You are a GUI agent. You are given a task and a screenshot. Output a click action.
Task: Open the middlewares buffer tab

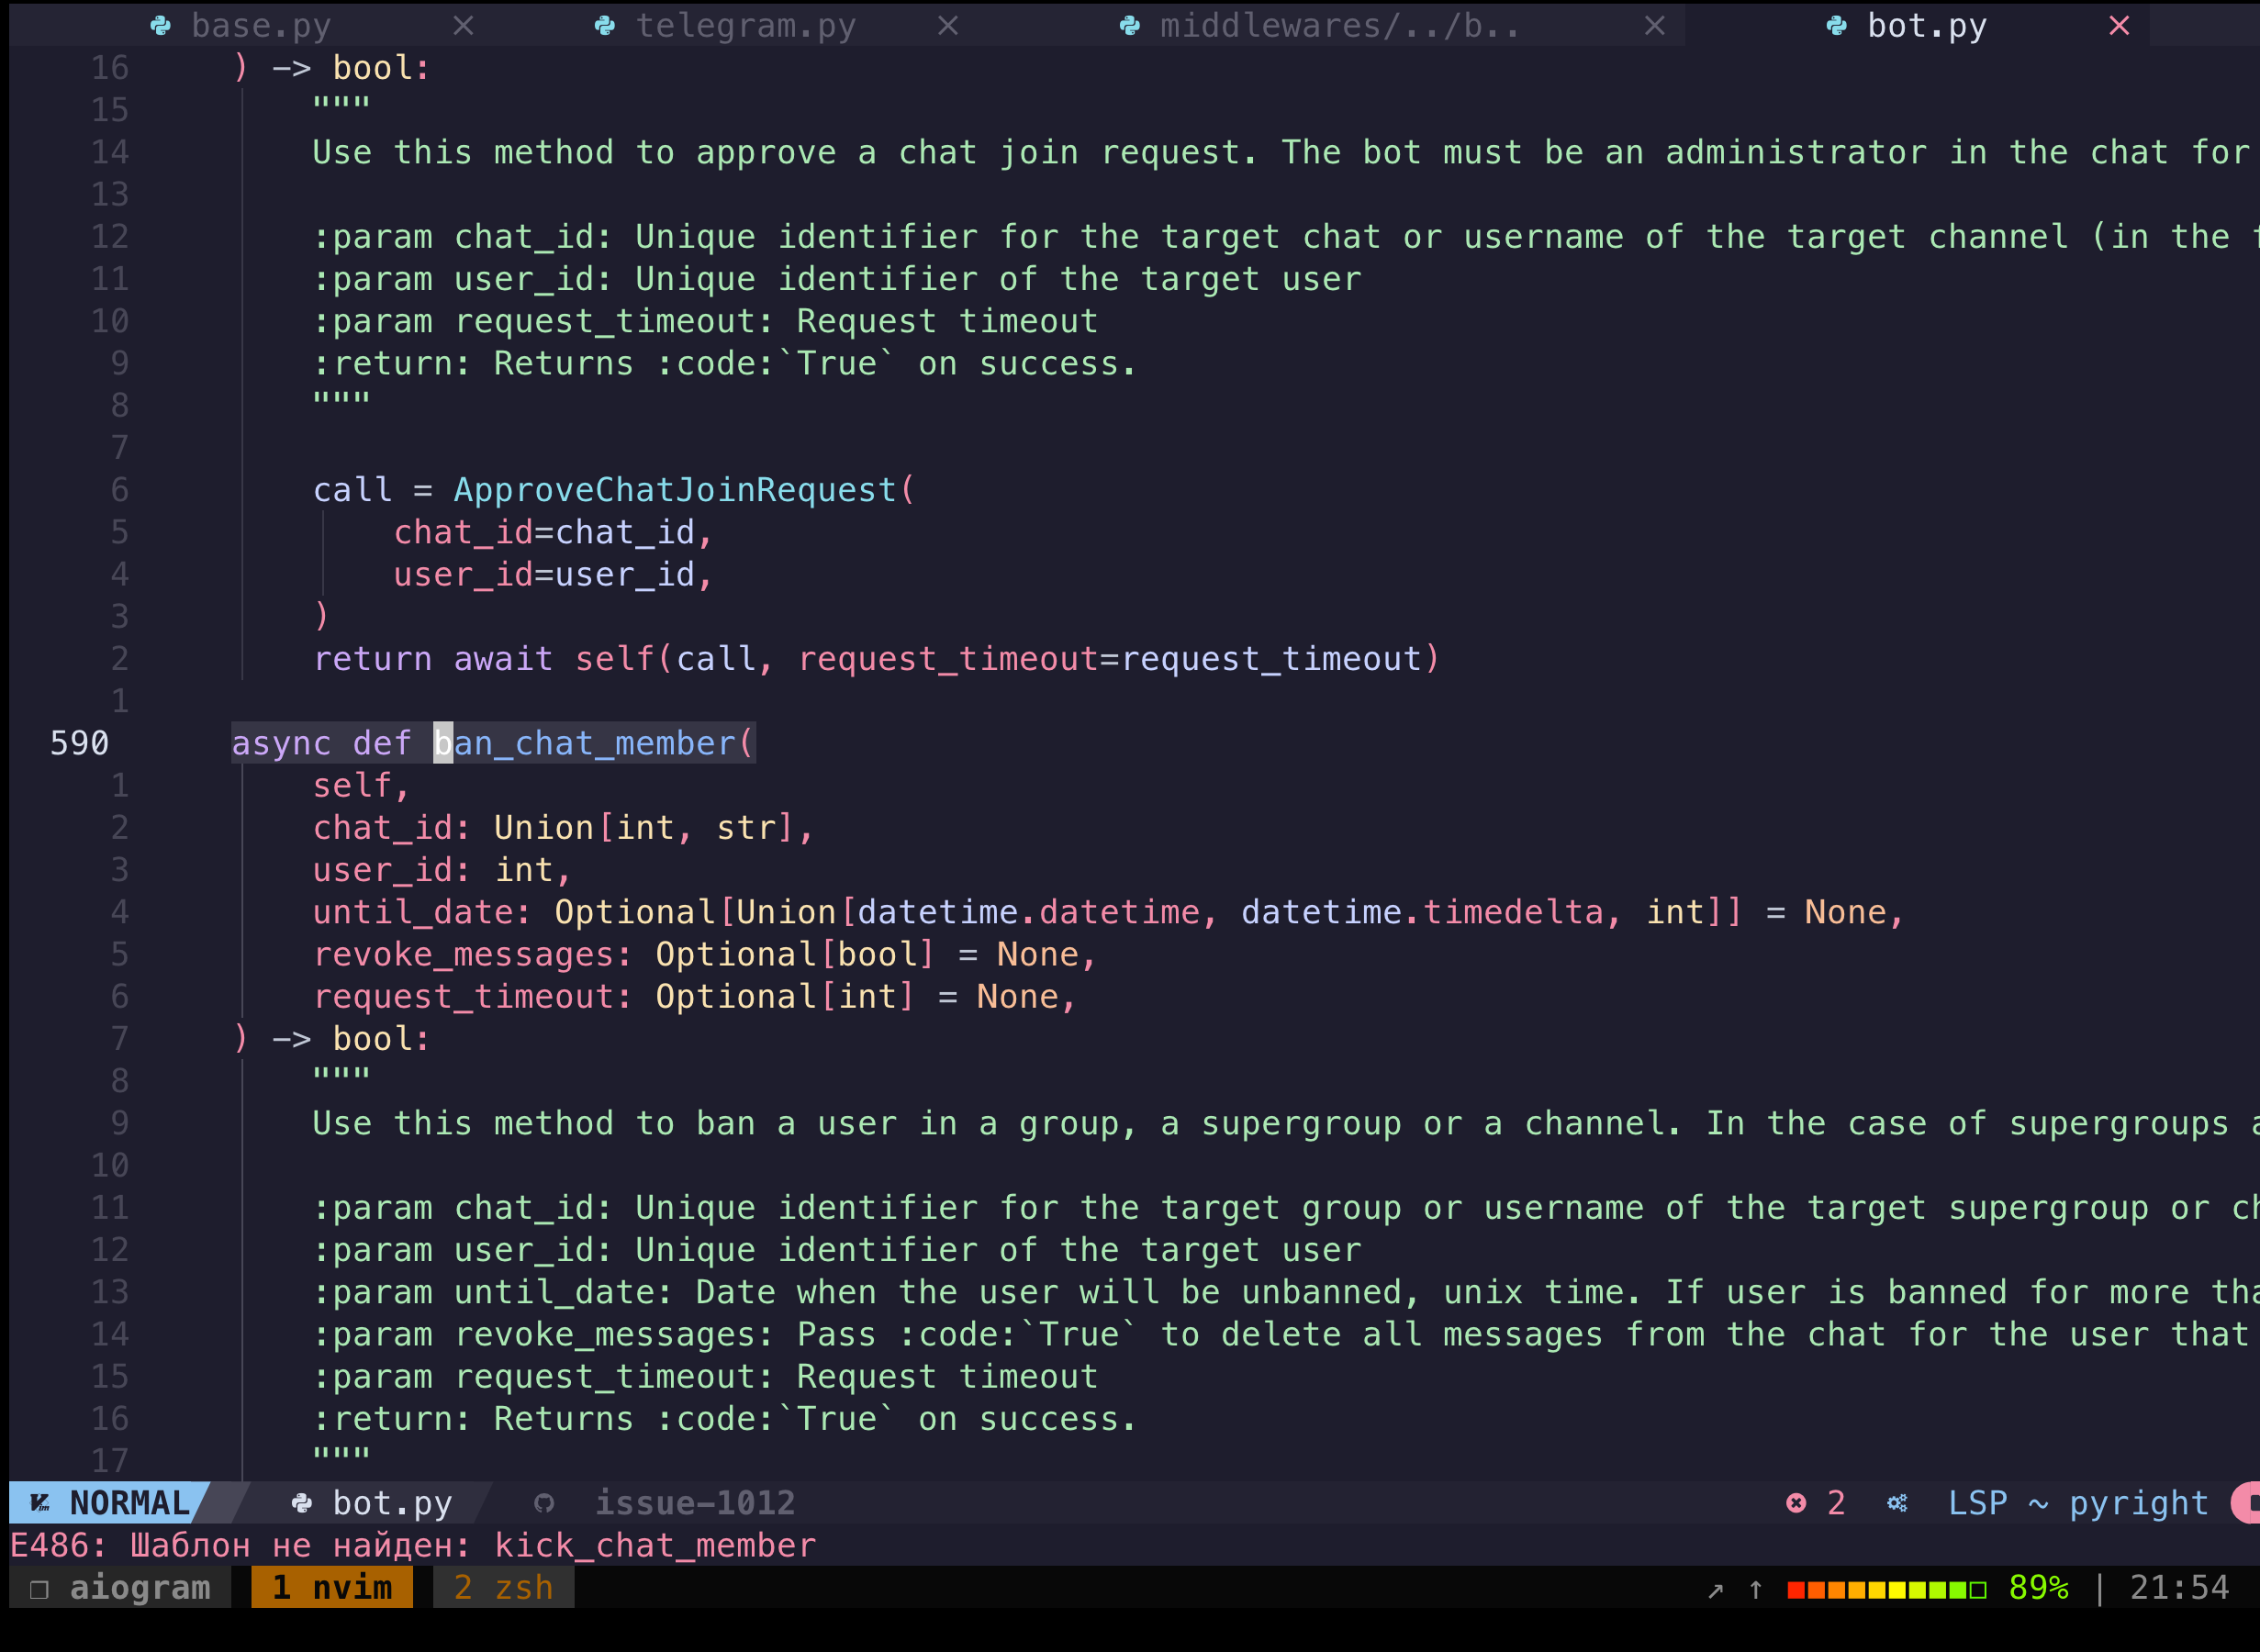pyautogui.click(x=1340, y=25)
